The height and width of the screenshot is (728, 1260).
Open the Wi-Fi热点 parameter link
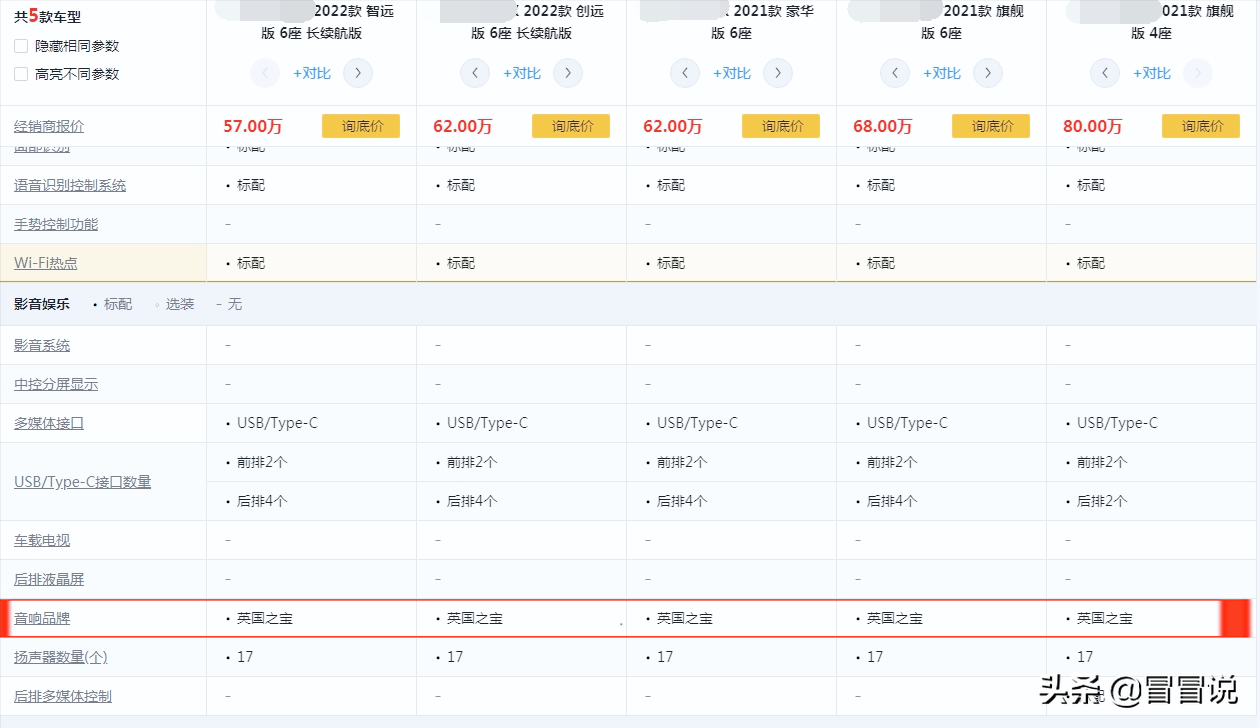click(x=46, y=262)
